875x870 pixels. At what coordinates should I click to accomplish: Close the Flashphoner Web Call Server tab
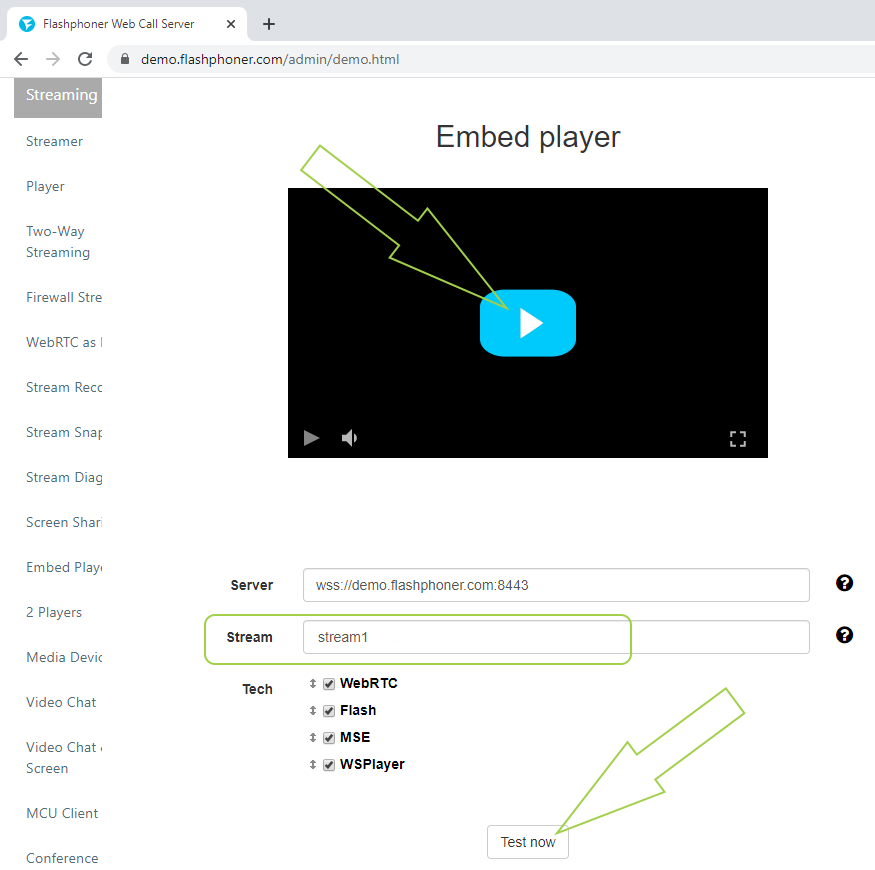pyautogui.click(x=231, y=24)
